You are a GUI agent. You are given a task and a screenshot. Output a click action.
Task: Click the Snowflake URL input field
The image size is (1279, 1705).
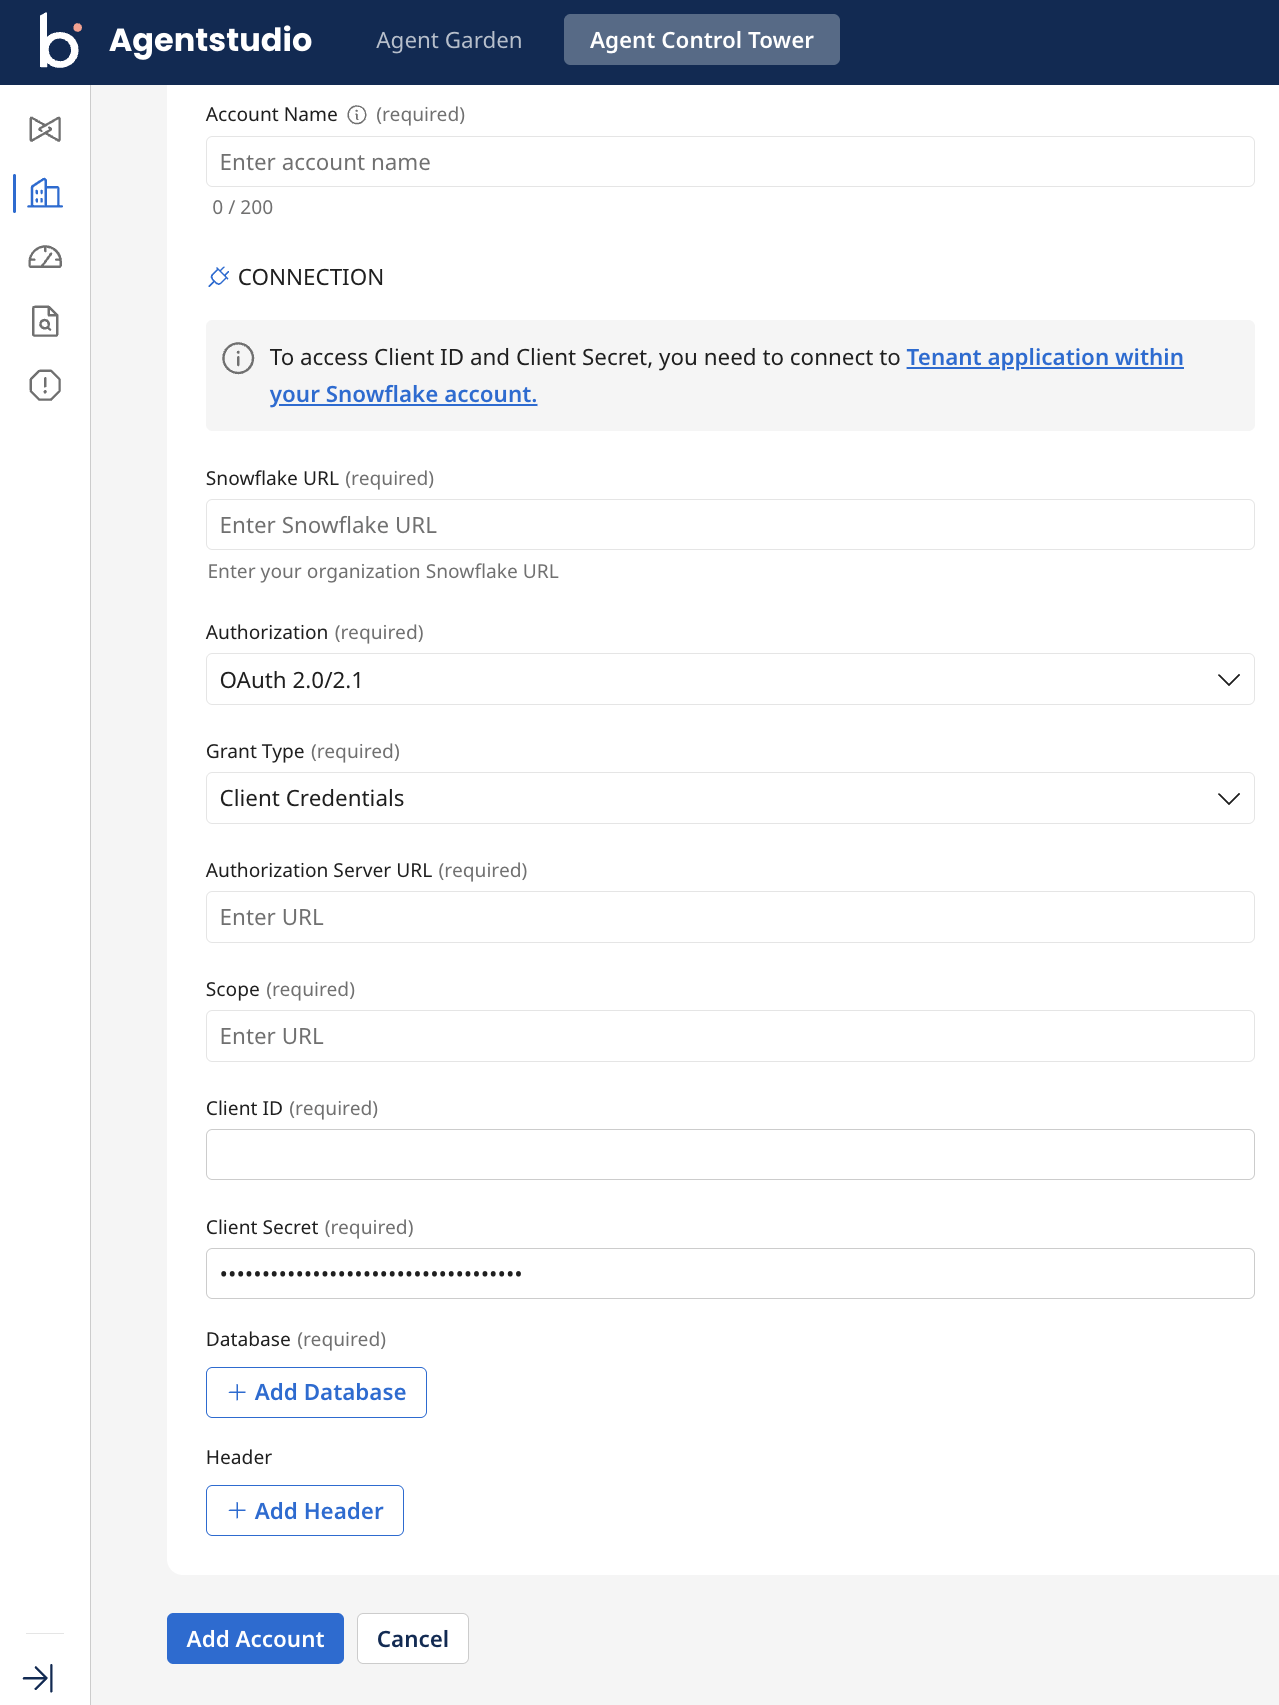729,525
